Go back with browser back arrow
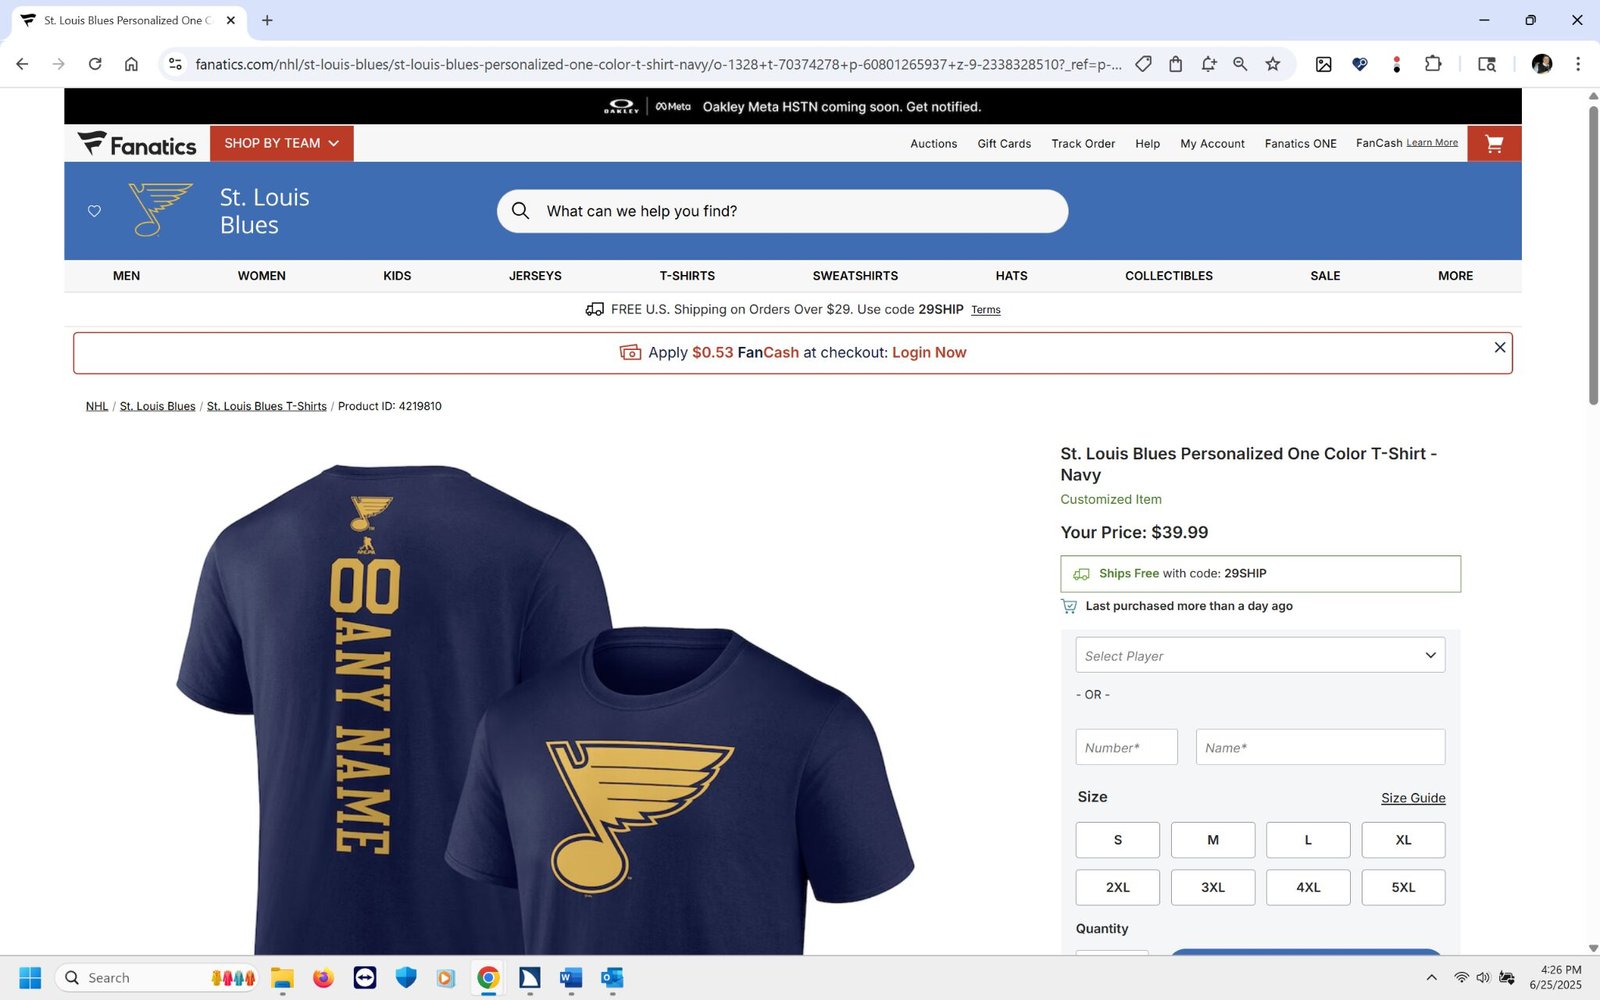This screenshot has height=1000, width=1600. [22, 64]
